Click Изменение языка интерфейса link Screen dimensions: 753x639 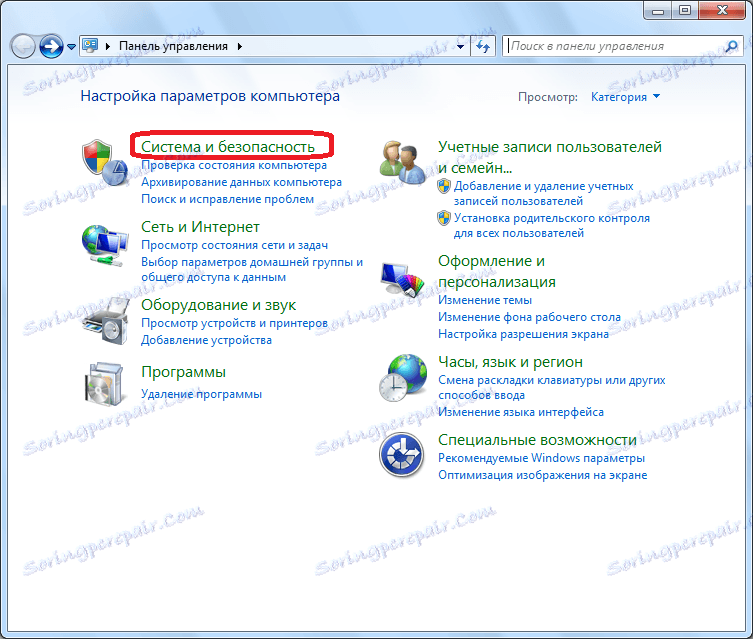(521, 412)
